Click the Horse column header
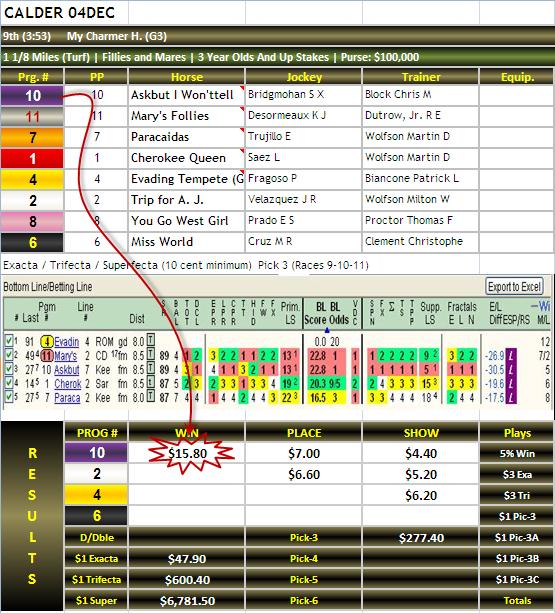This screenshot has height=613, width=555. tap(186, 77)
